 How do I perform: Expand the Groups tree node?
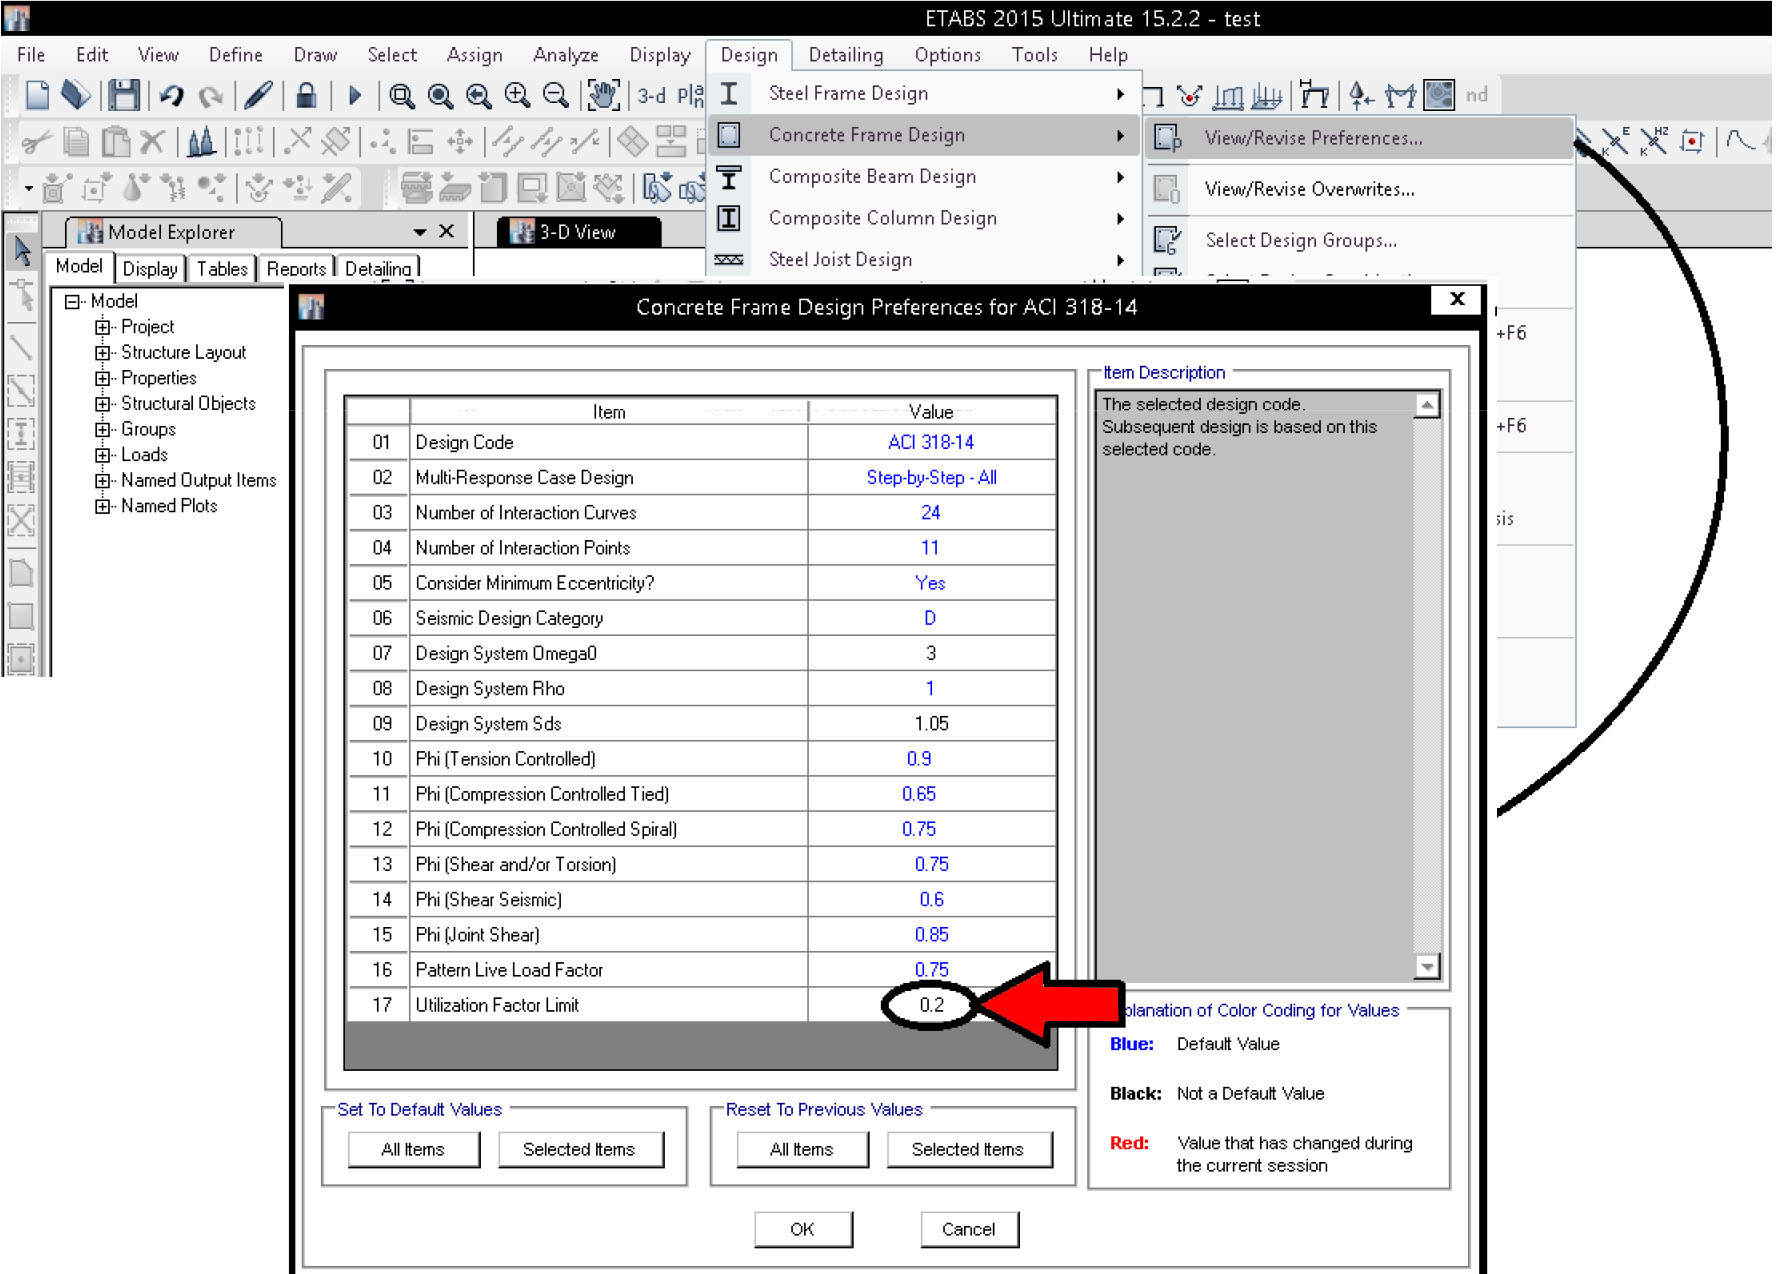coord(102,429)
